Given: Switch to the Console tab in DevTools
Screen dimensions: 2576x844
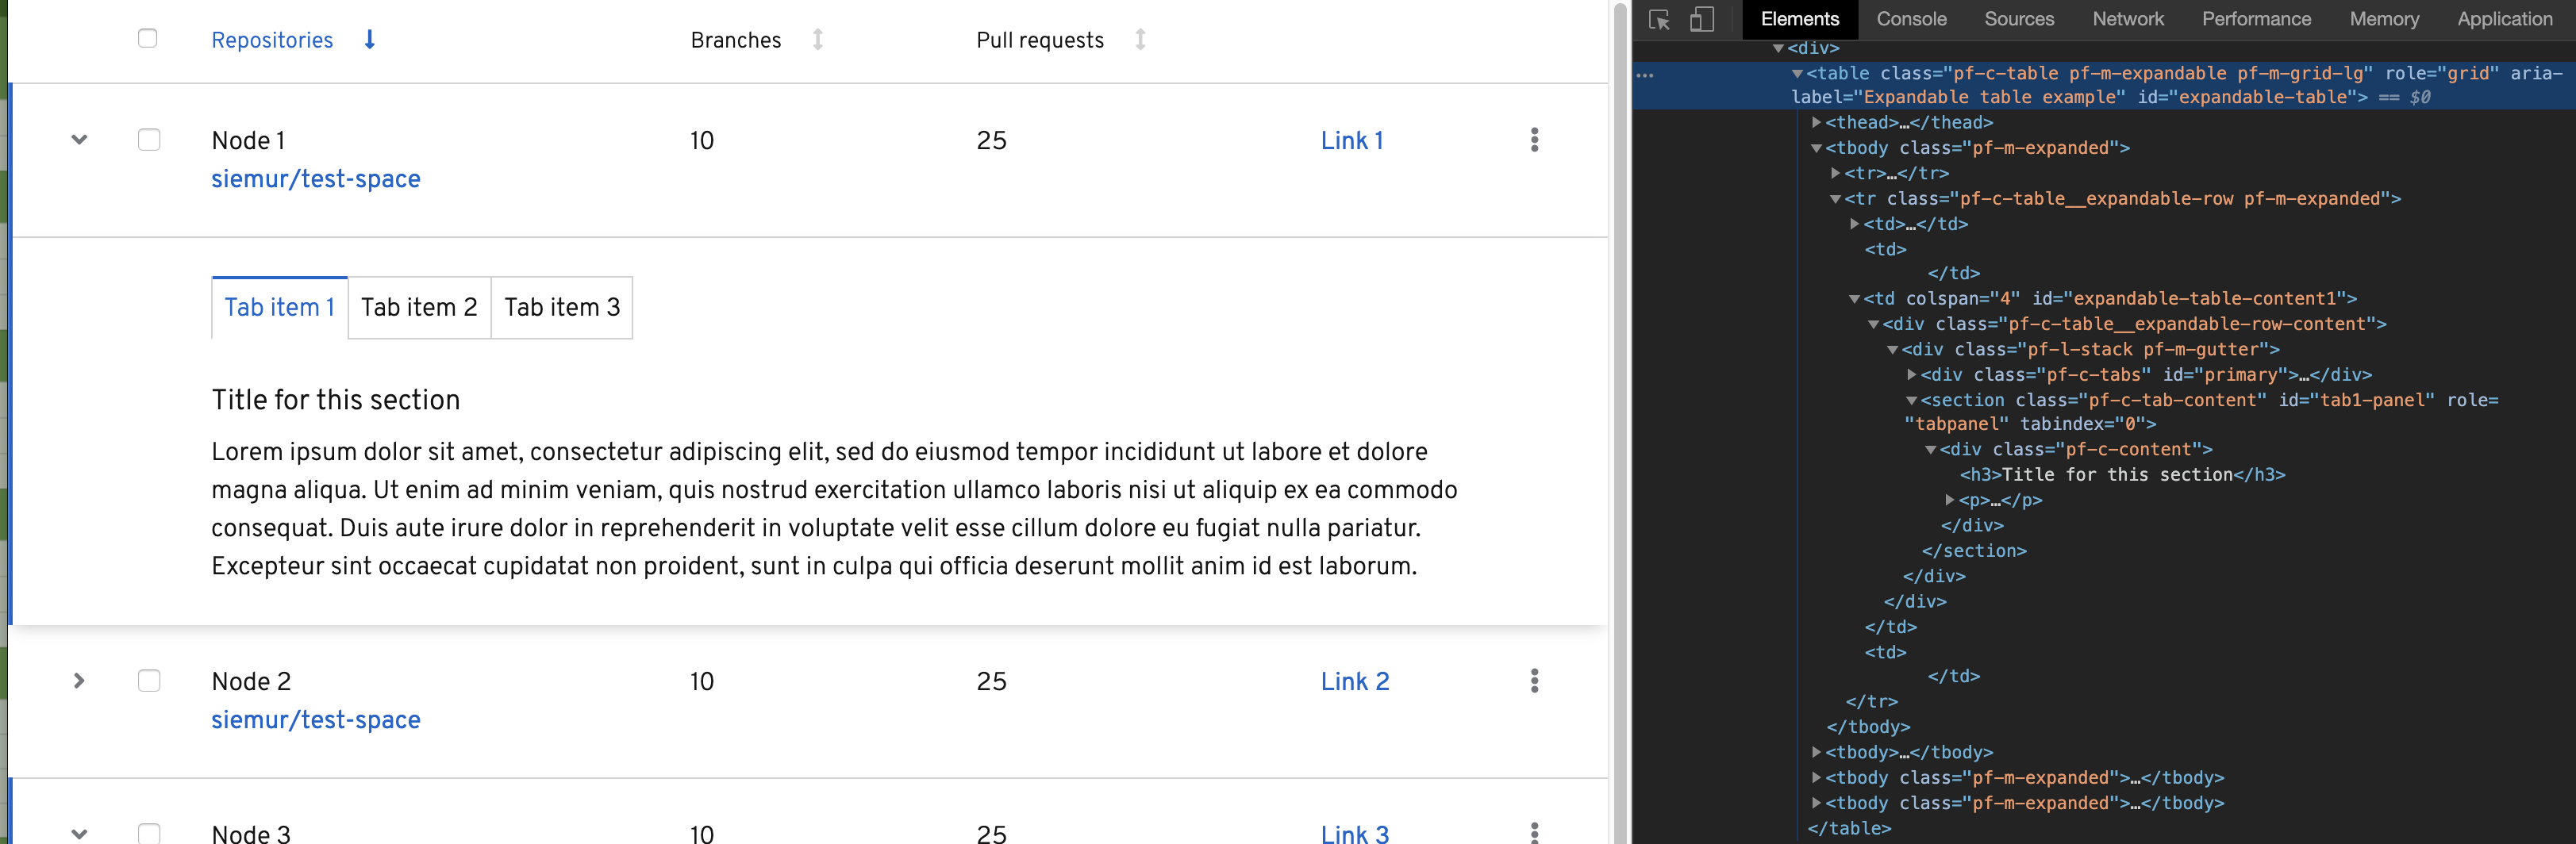Looking at the screenshot, I should pyautogui.click(x=1911, y=19).
